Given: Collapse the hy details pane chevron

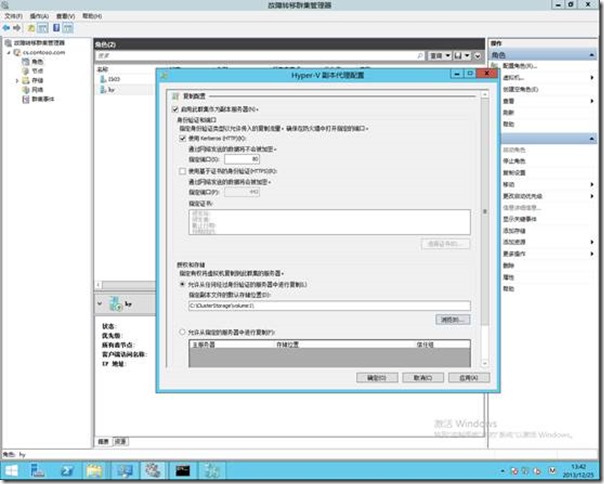Looking at the screenshot, I should 100,304.
